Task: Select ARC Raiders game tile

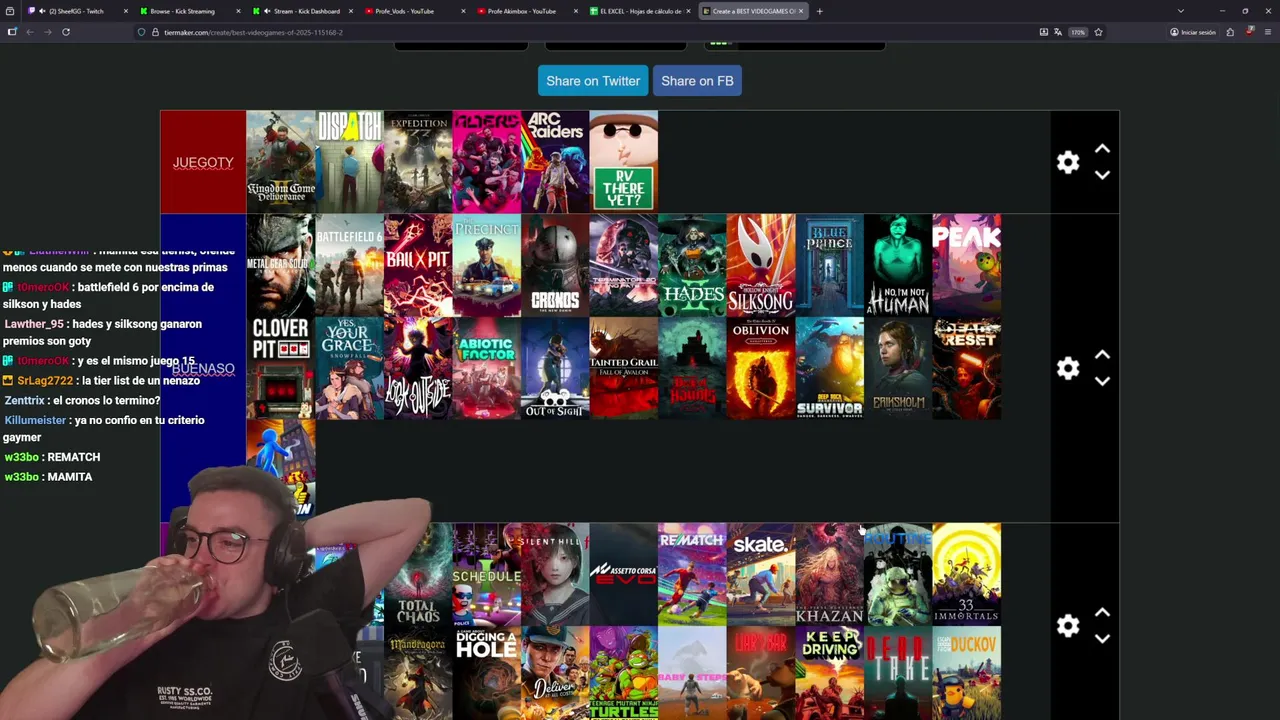Action: tap(555, 161)
